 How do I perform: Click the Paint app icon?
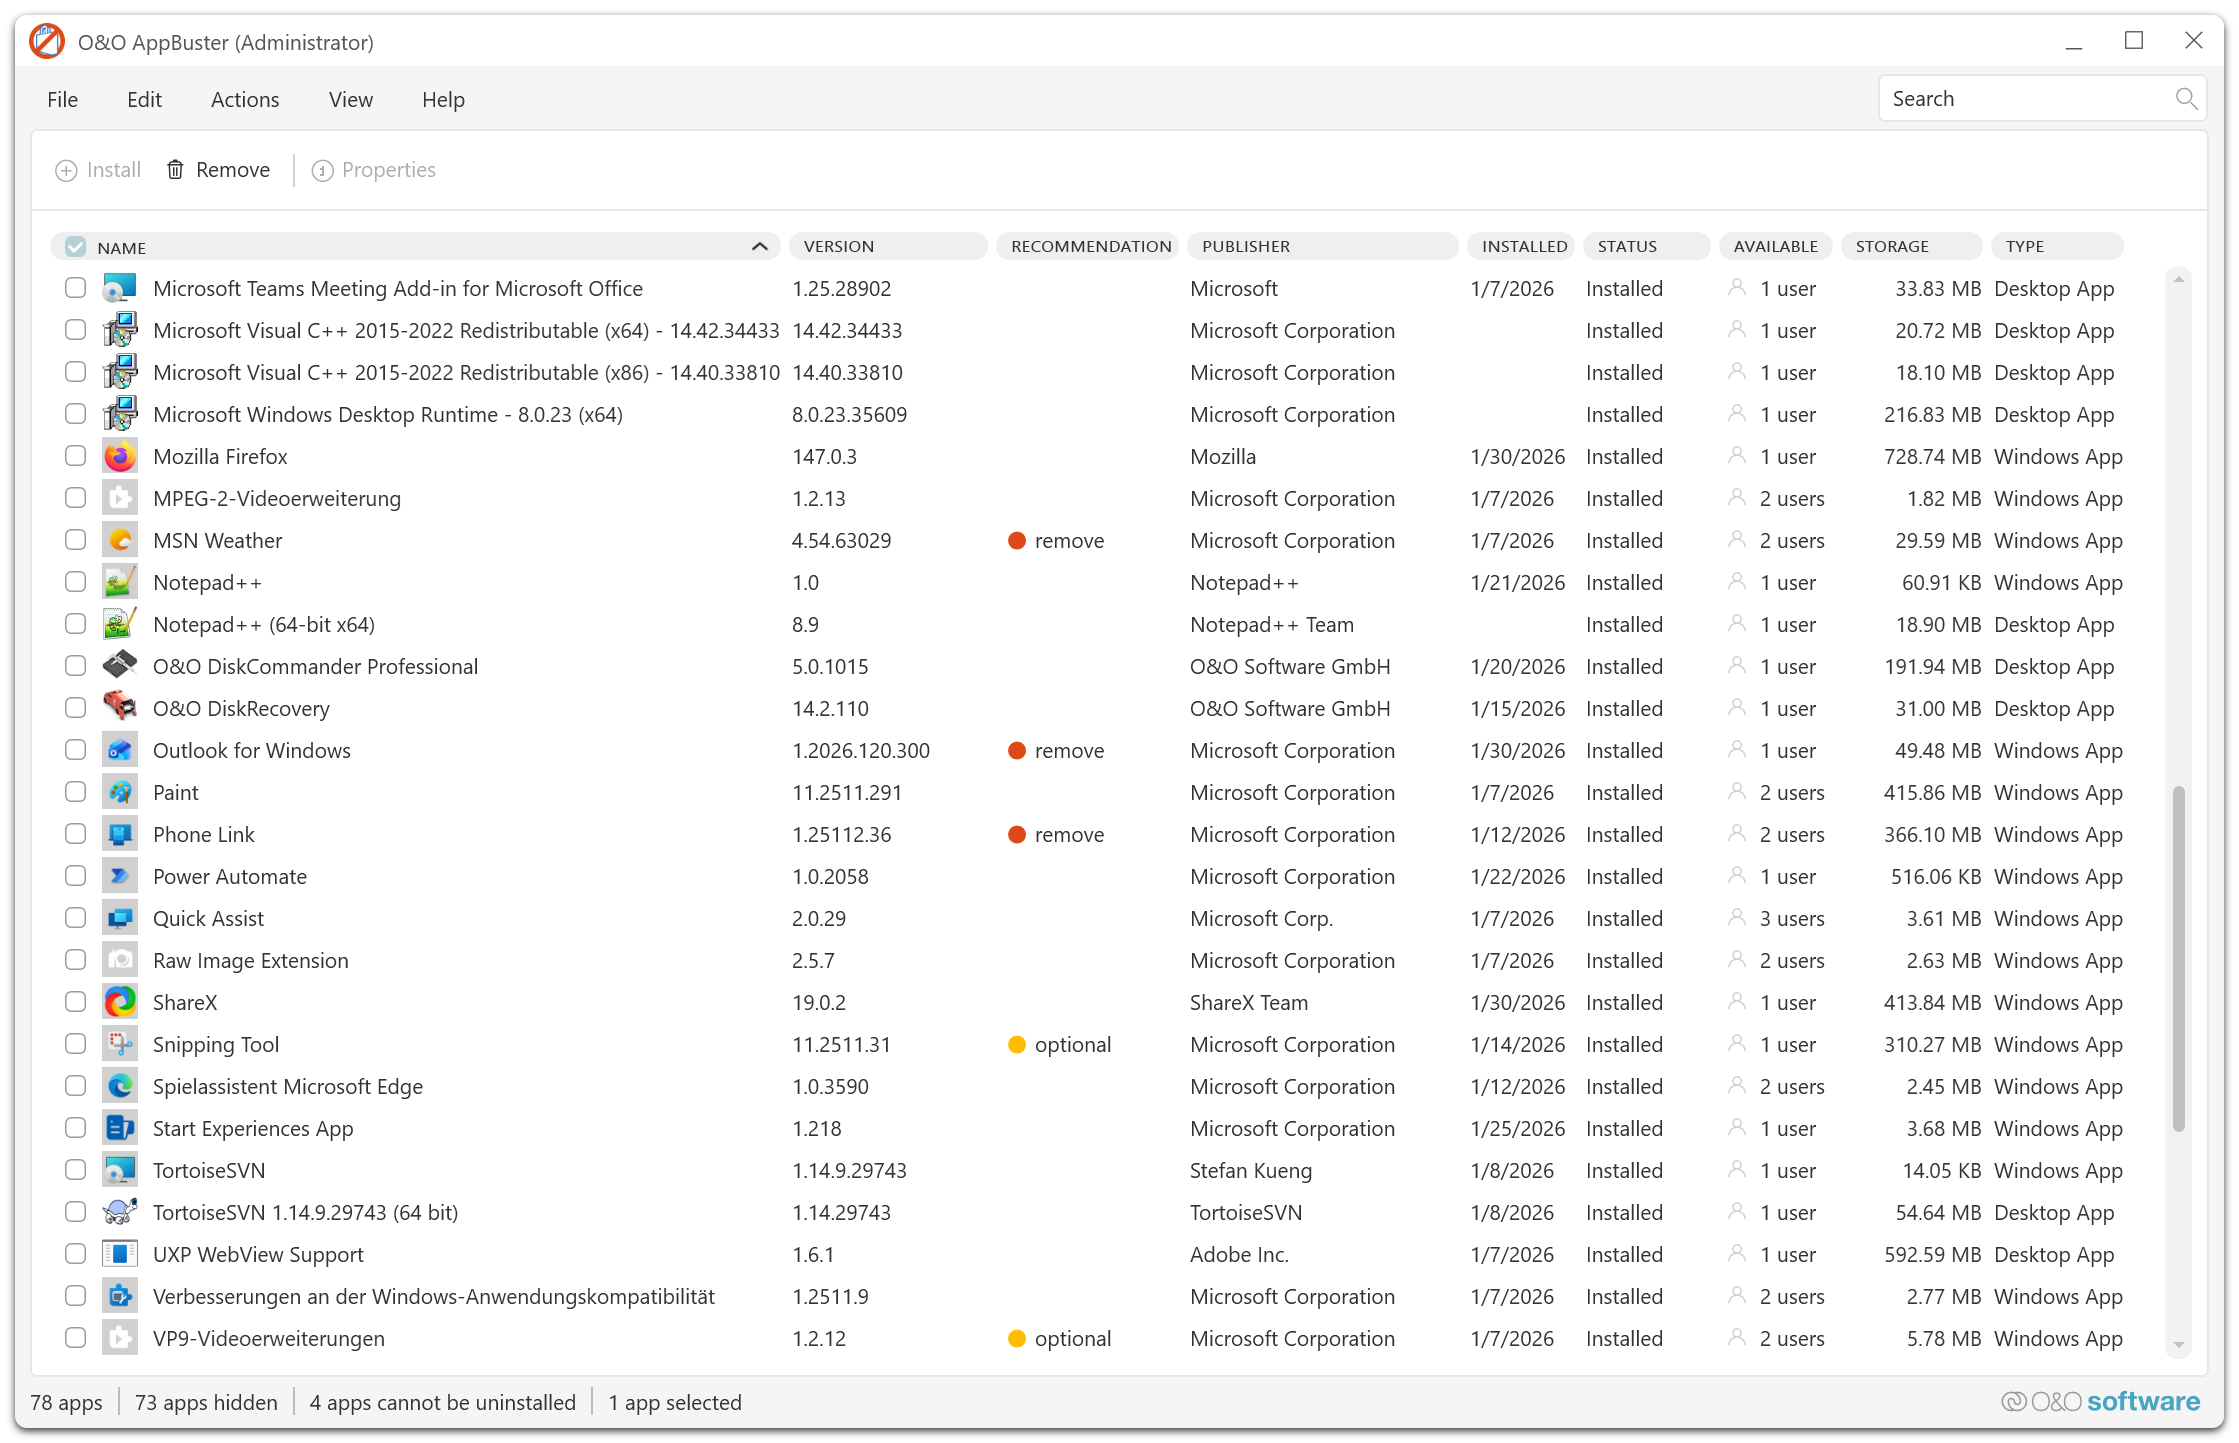point(120,793)
